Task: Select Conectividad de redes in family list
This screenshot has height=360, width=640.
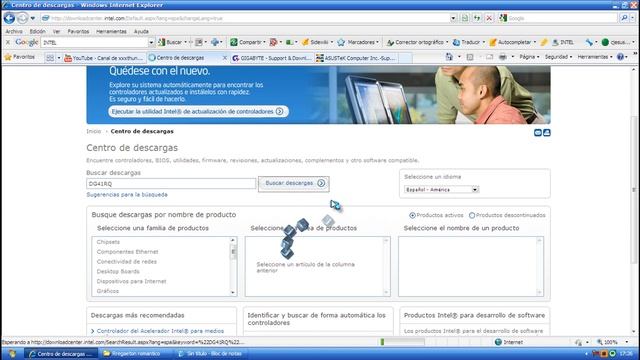Action: 127,262
